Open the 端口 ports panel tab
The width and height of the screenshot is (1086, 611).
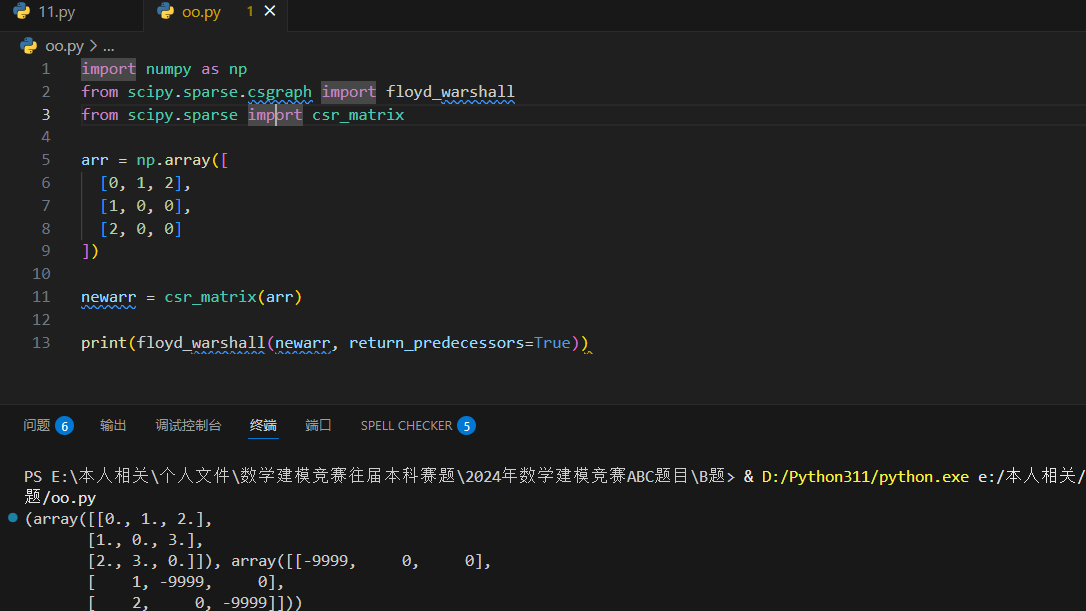click(x=319, y=425)
